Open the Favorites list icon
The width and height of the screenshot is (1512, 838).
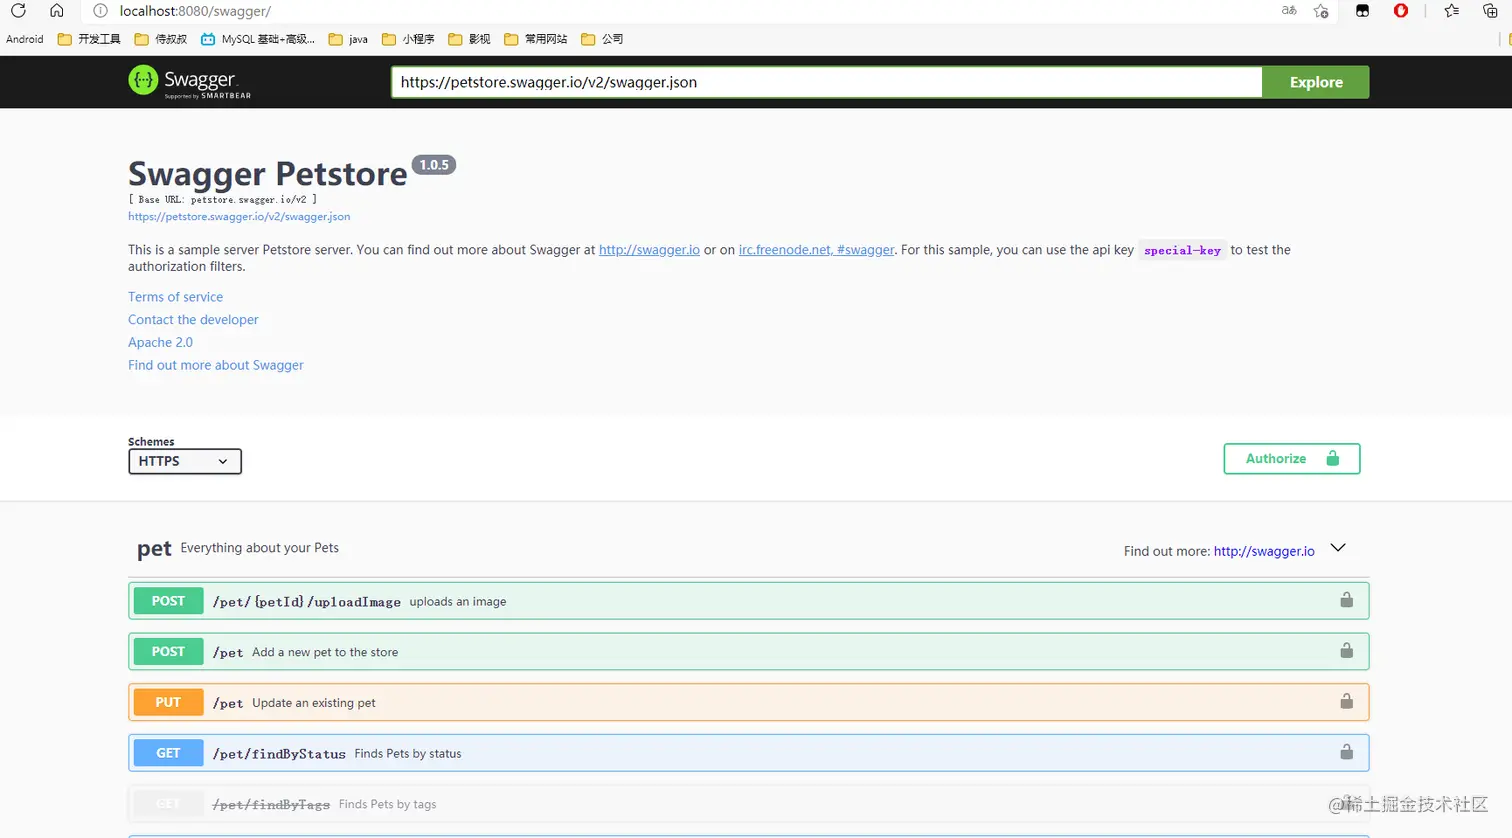[1451, 11]
